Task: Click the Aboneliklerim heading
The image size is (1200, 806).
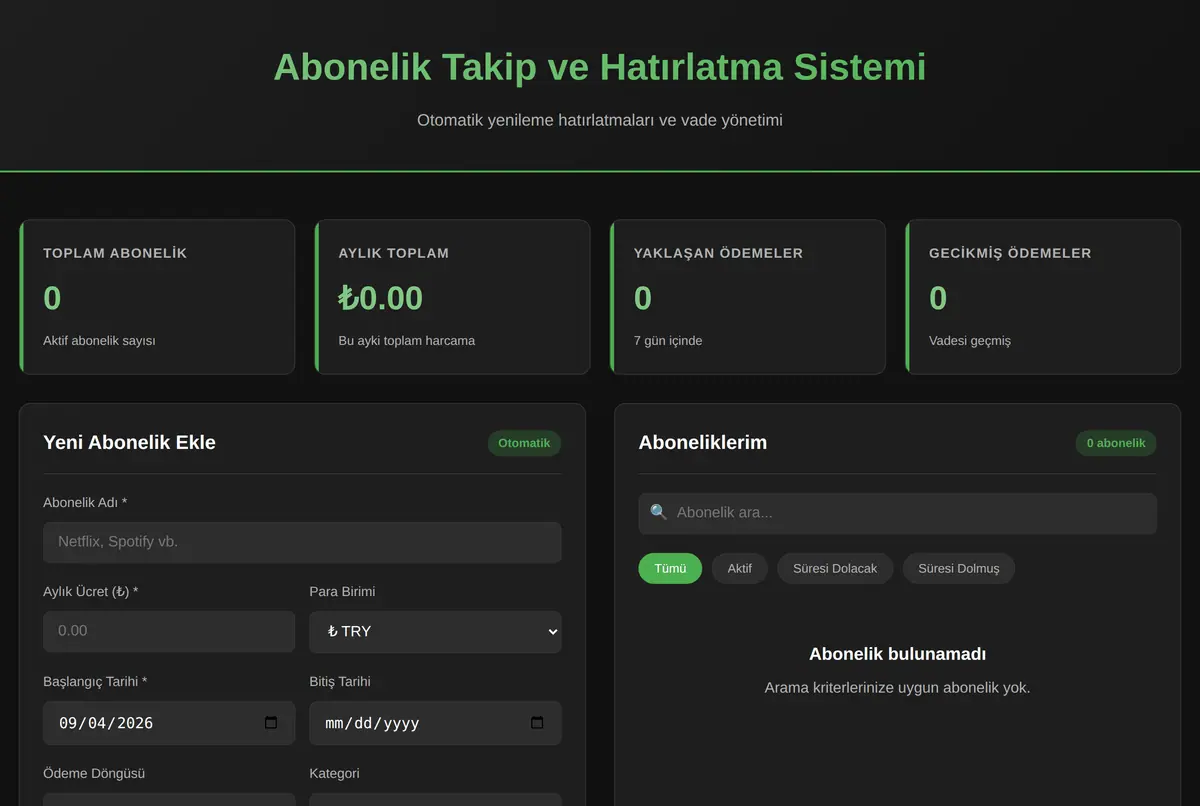Action: pyautogui.click(x=703, y=442)
